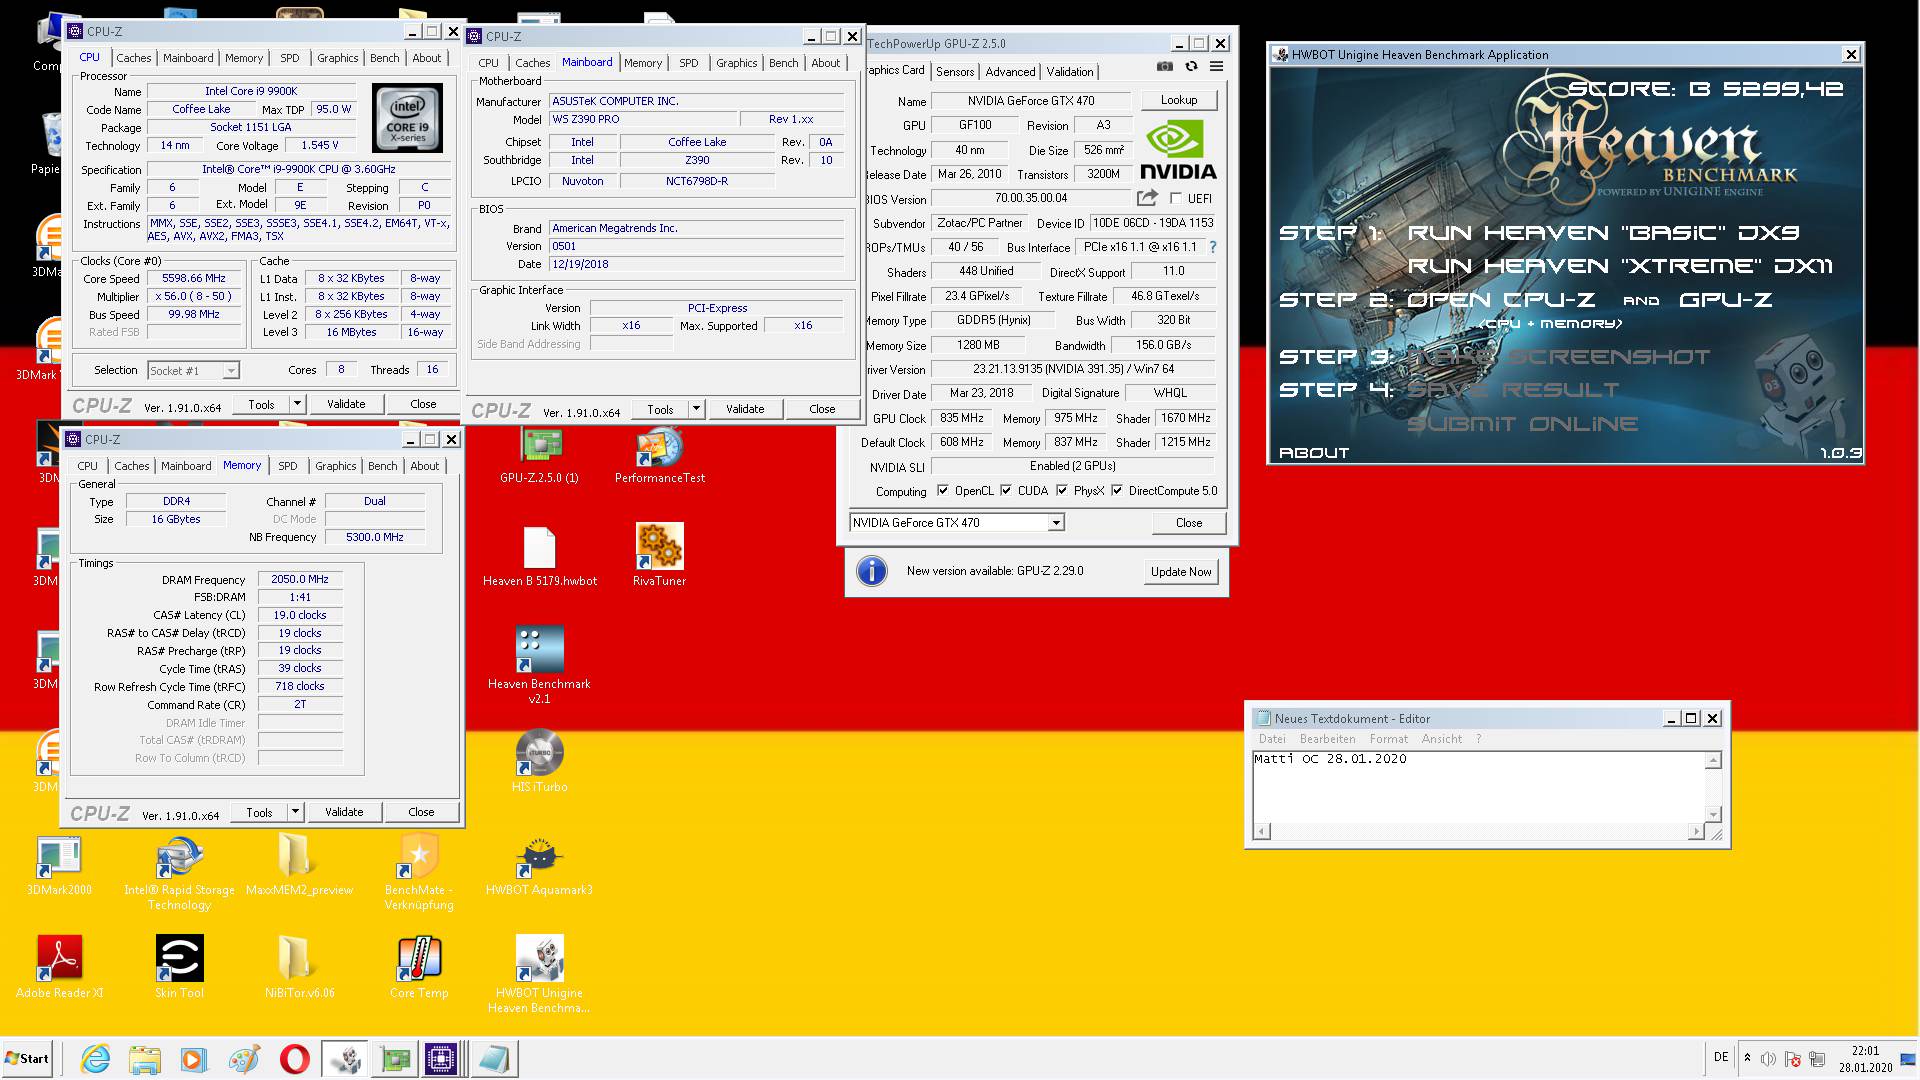Expand Tools dropdown arrow in CPU-Z Memory window

pyautogui.click(x=295, y=812)
